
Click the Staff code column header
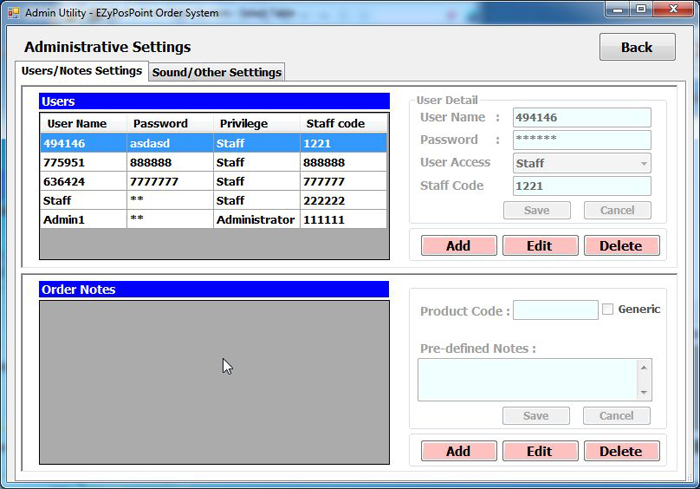tap(343, 123)
